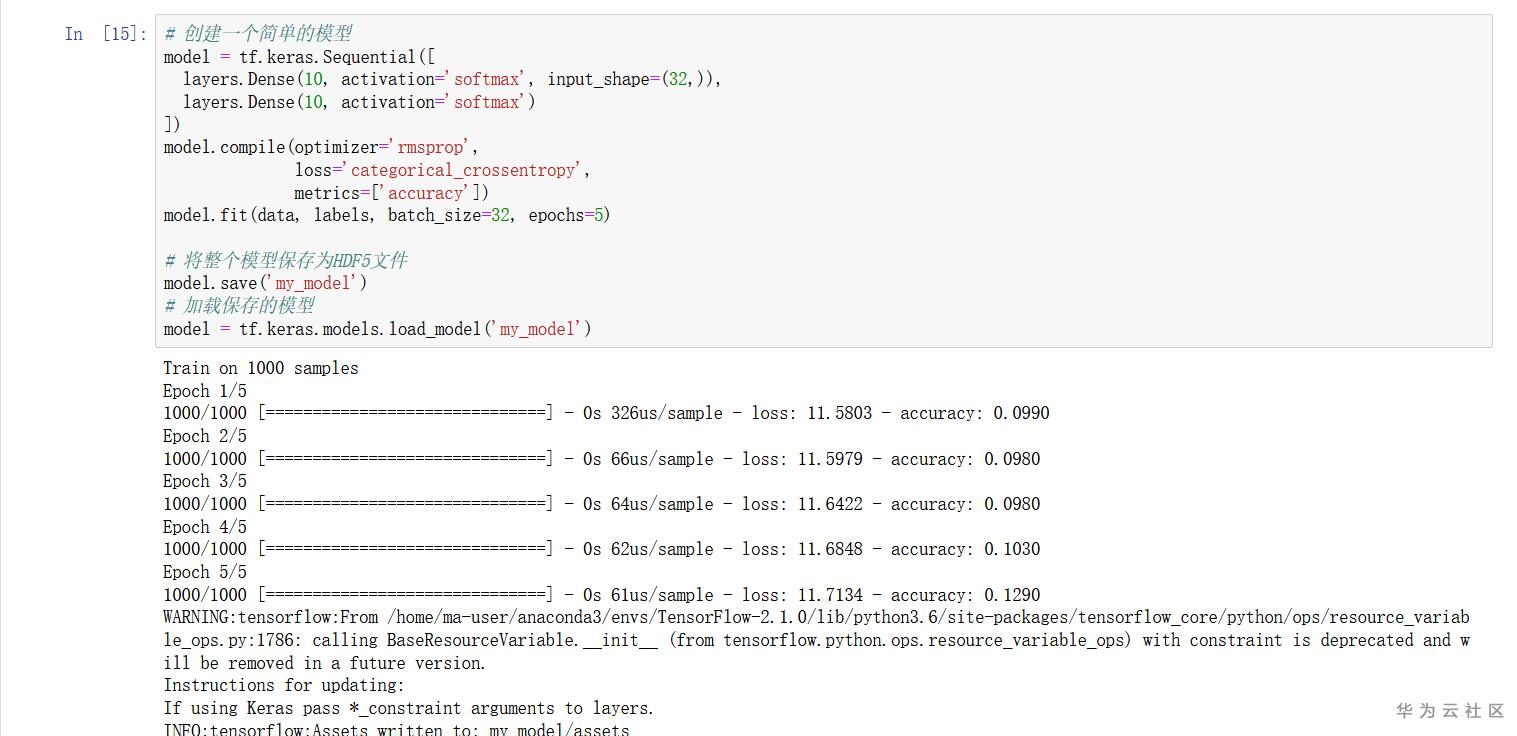Click the 加载保存的模型 comment line
1517x736 pixels.
240,306
